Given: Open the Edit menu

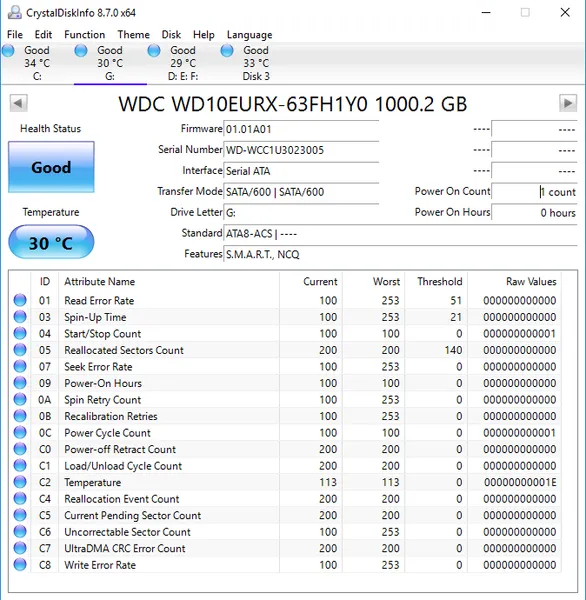Looking at the screenshot, I should [43, 35].
